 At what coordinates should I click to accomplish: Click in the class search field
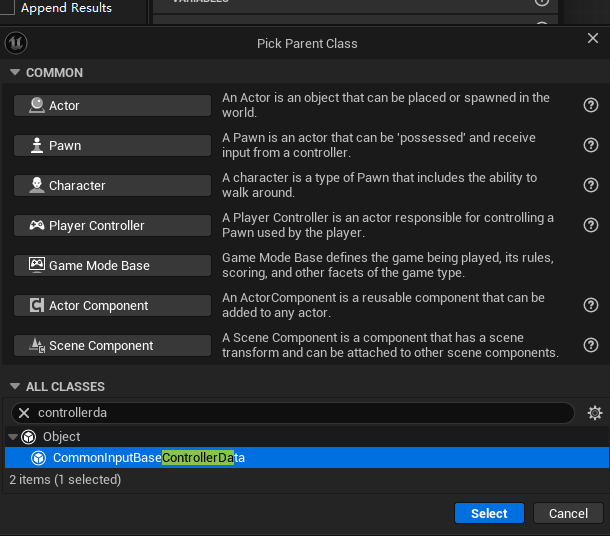pos(300,413)
